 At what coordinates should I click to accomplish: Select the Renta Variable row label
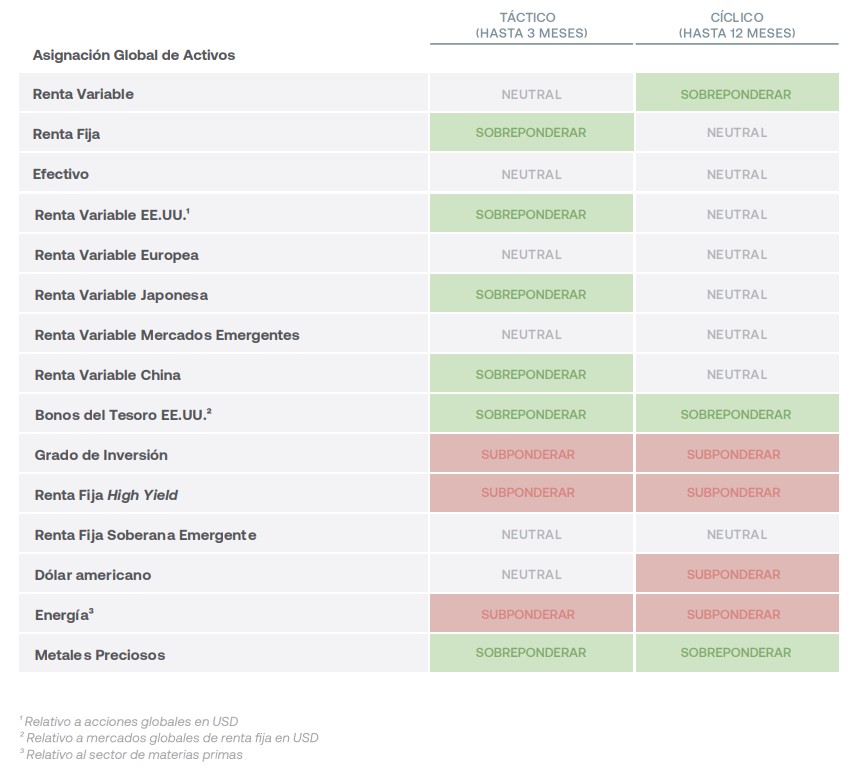(83, 94)
